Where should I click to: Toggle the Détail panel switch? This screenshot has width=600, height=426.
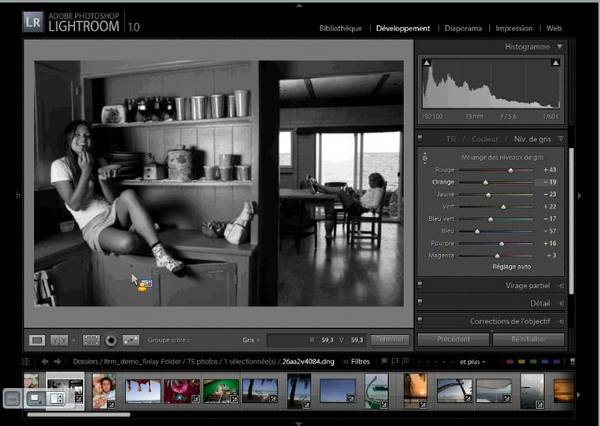pos(420,303)
